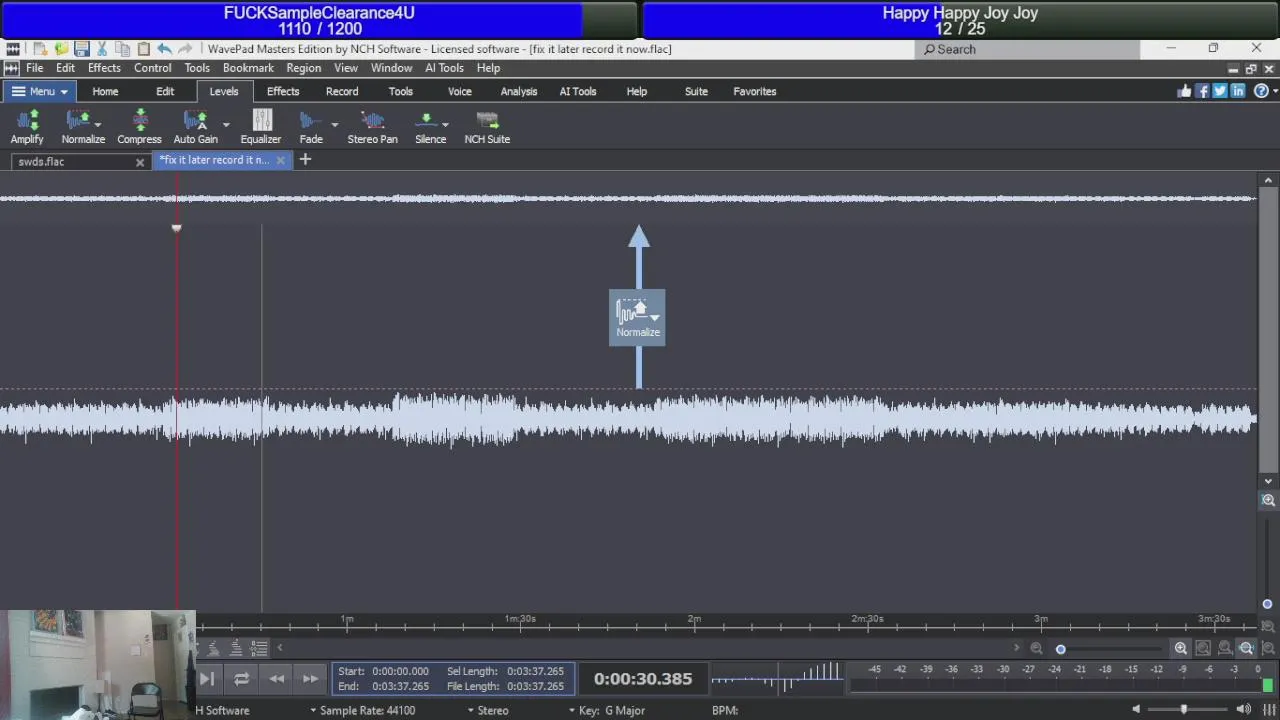Switch to the Analysis ribbon tab

point(519,91)
